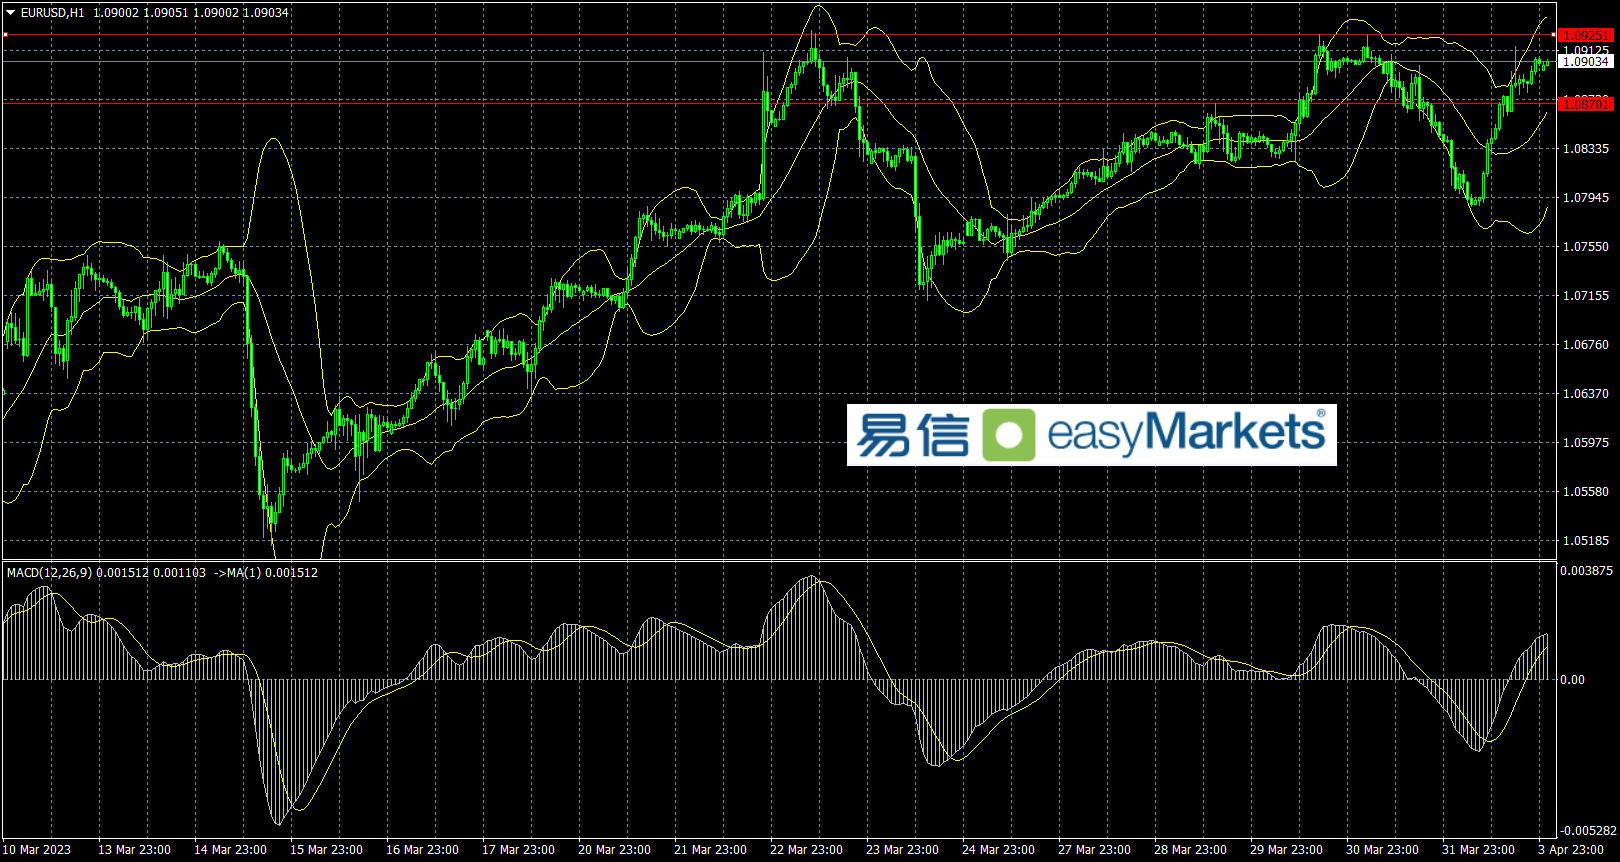Image resolution: width=1620 pixels, height=862 pixels.
Task: Click the 23 Mar 23:00 time label
Action: pyautogui.click(x=902, y=850)
